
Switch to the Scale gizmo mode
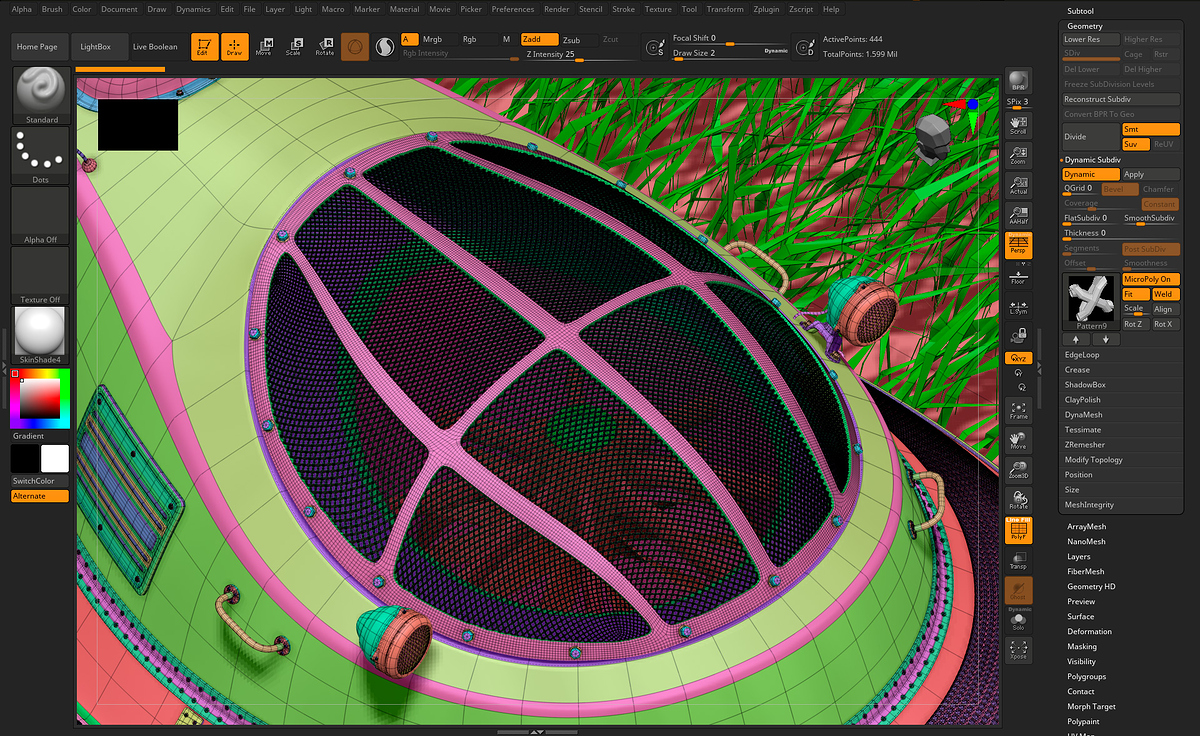294,47
